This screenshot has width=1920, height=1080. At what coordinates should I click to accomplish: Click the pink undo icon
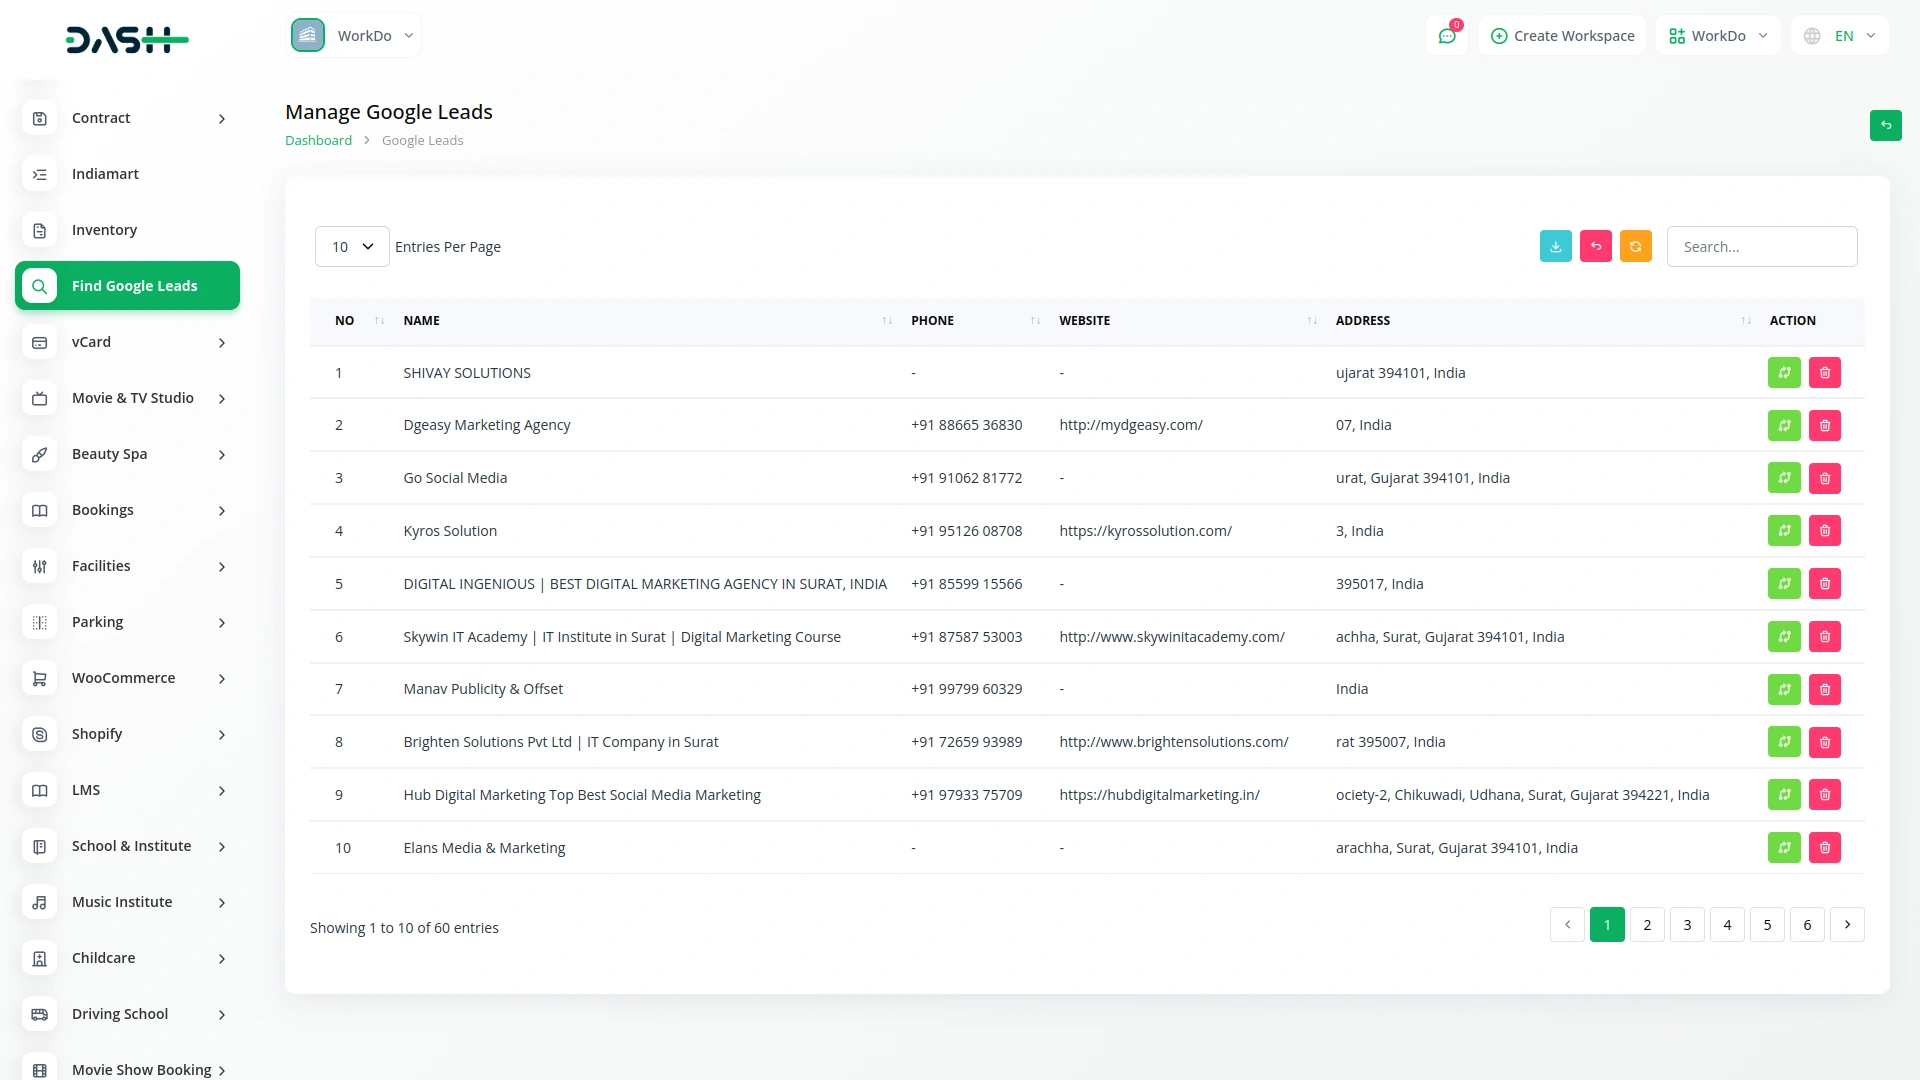[1595, 246]
